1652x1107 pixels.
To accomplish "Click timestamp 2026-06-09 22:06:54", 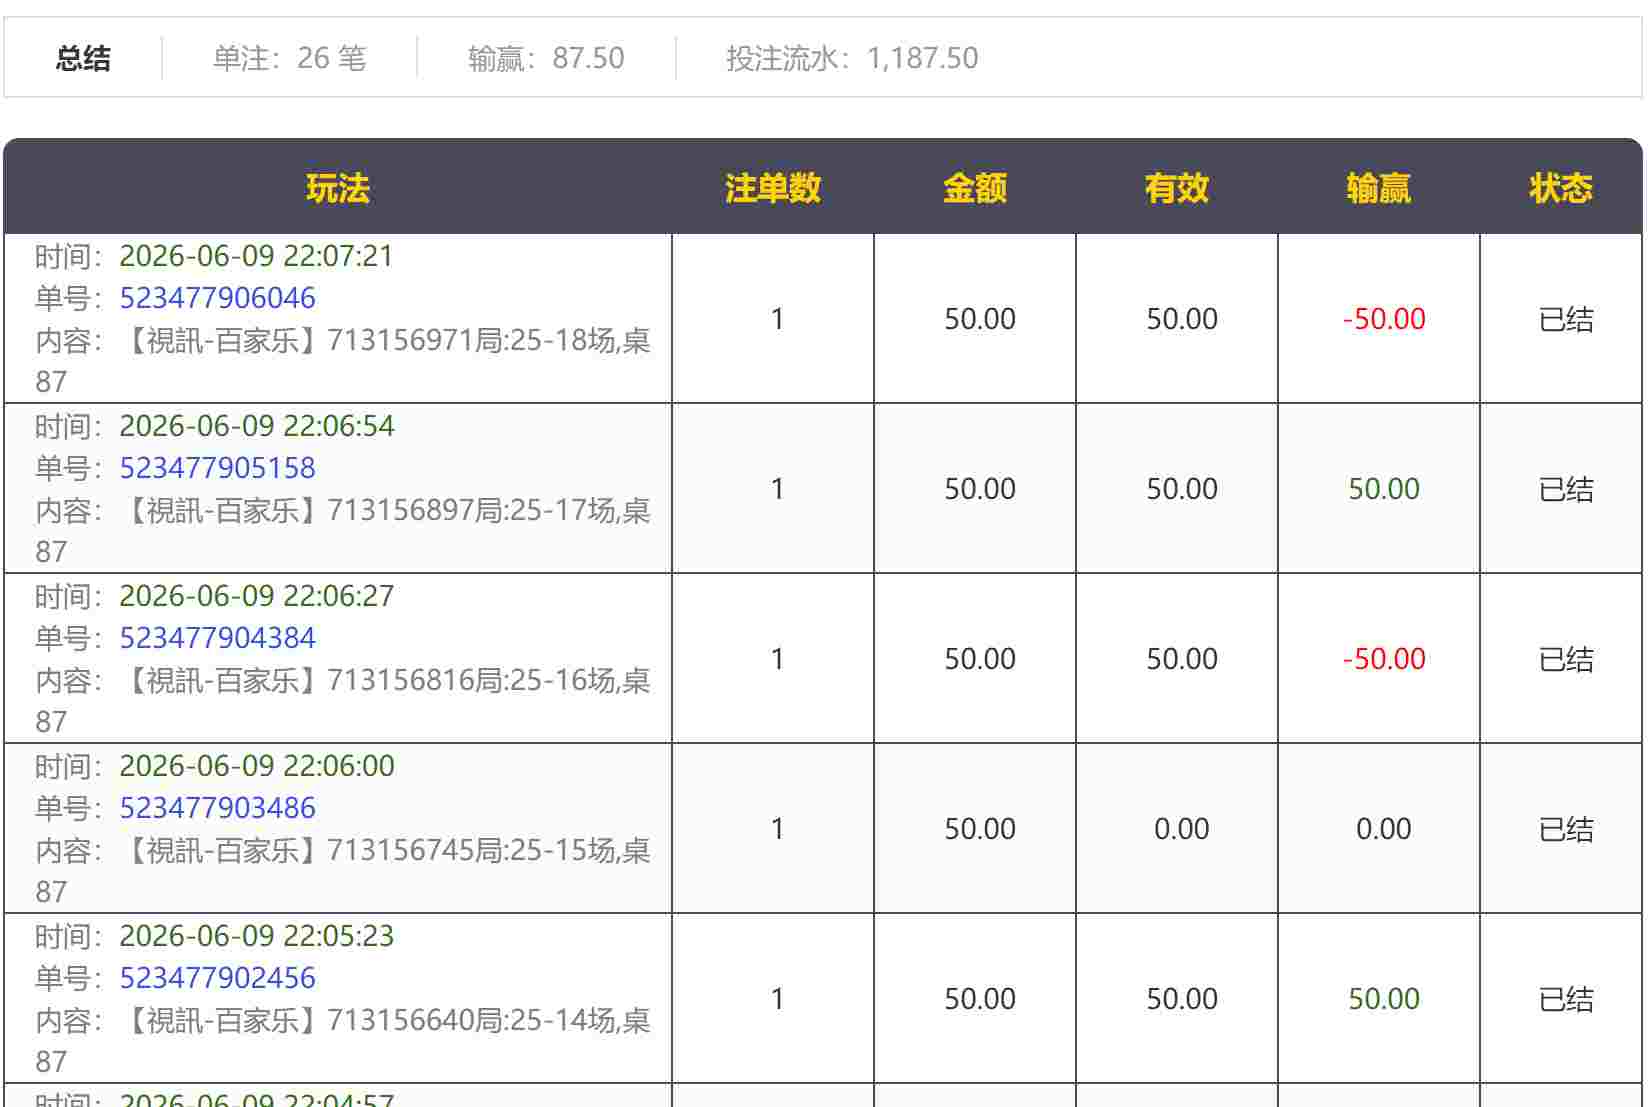I will [256, 426].
